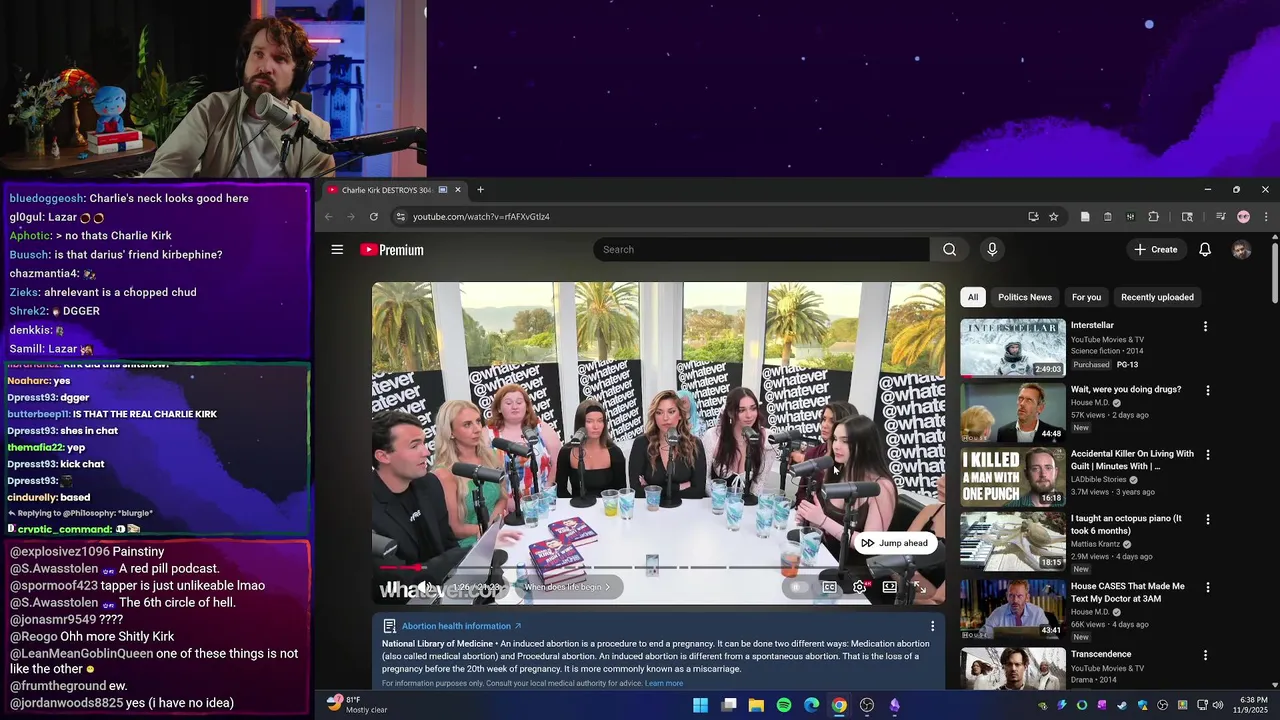Open Spotify from taskbar
Screen dimensions: 1280x720
click(x=784, y=705)
